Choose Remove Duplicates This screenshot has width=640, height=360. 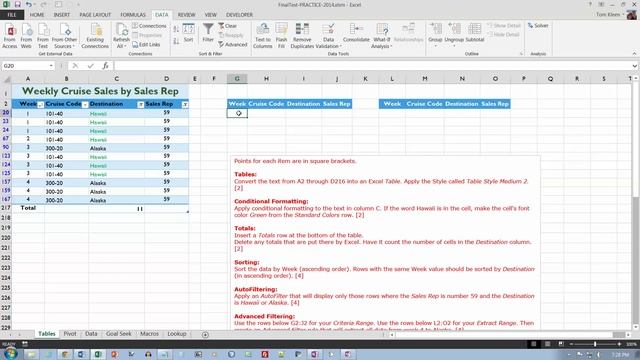click(x=302, y=36)
